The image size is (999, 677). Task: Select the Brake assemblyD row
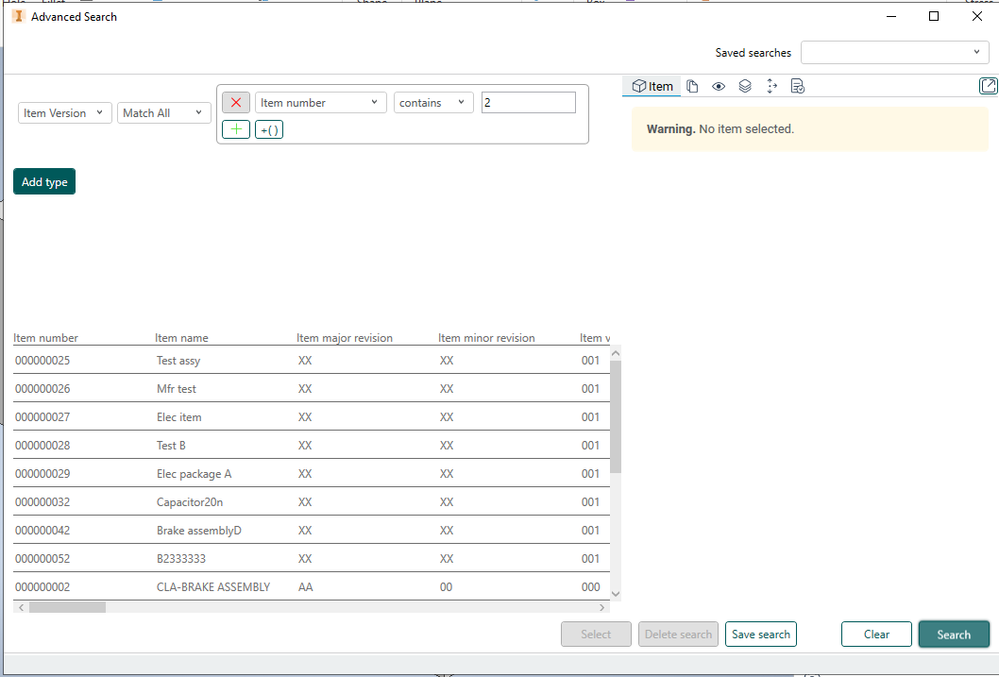click(x=311, y=531)
